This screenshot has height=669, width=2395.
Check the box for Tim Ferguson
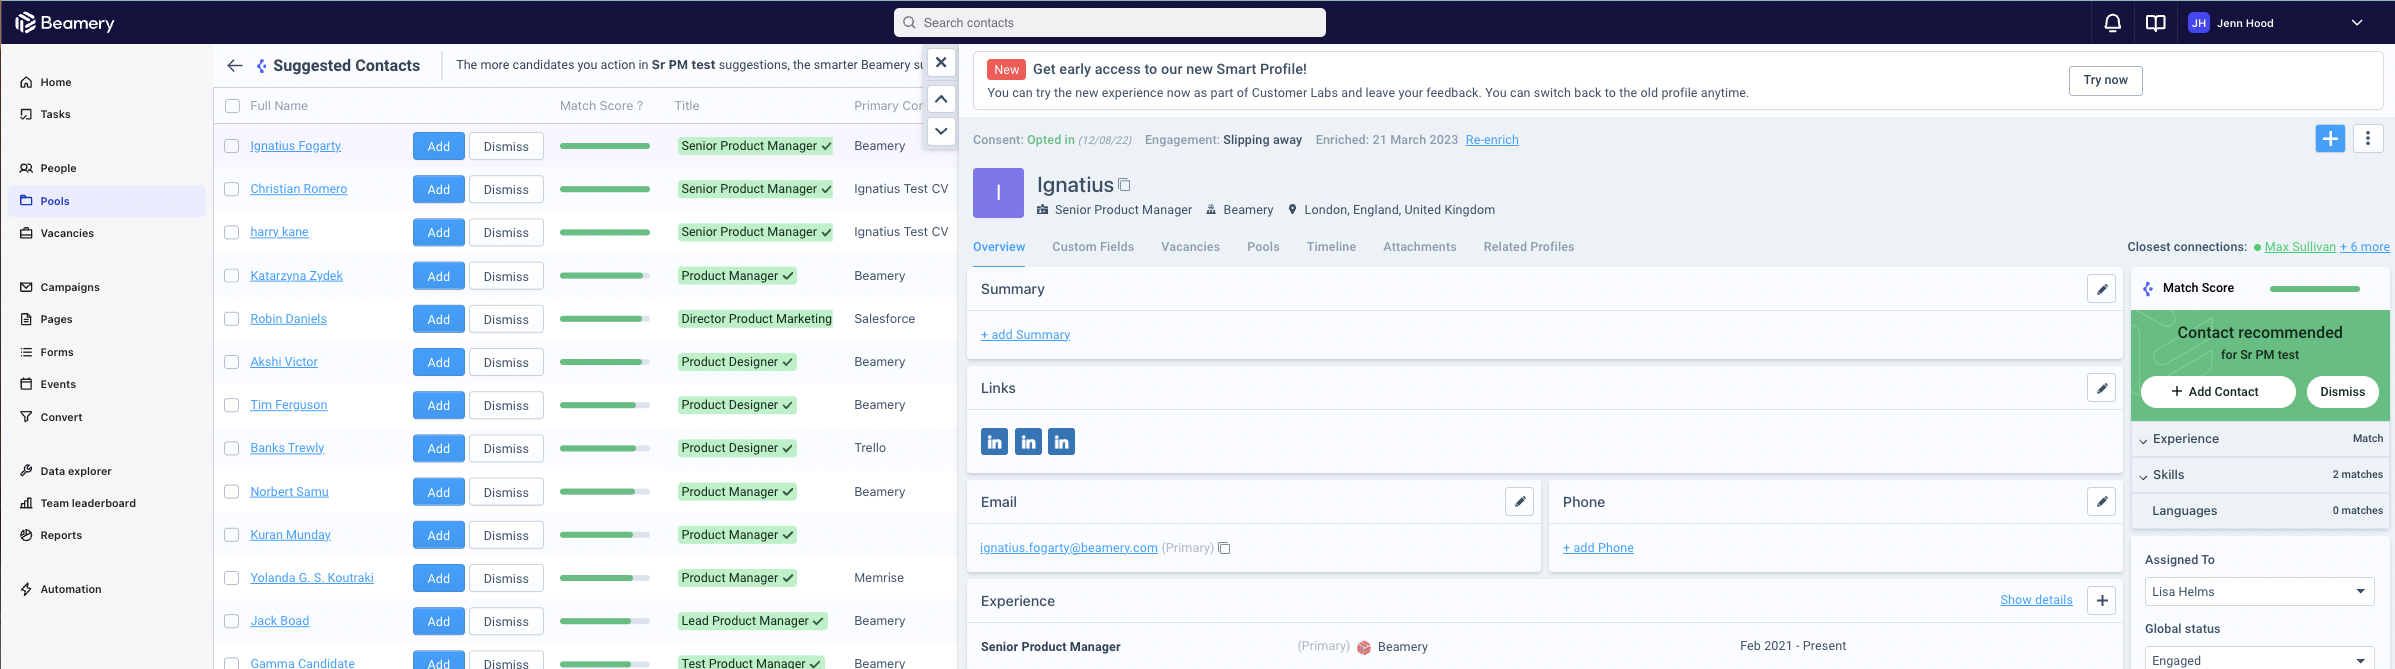point(232,405)
